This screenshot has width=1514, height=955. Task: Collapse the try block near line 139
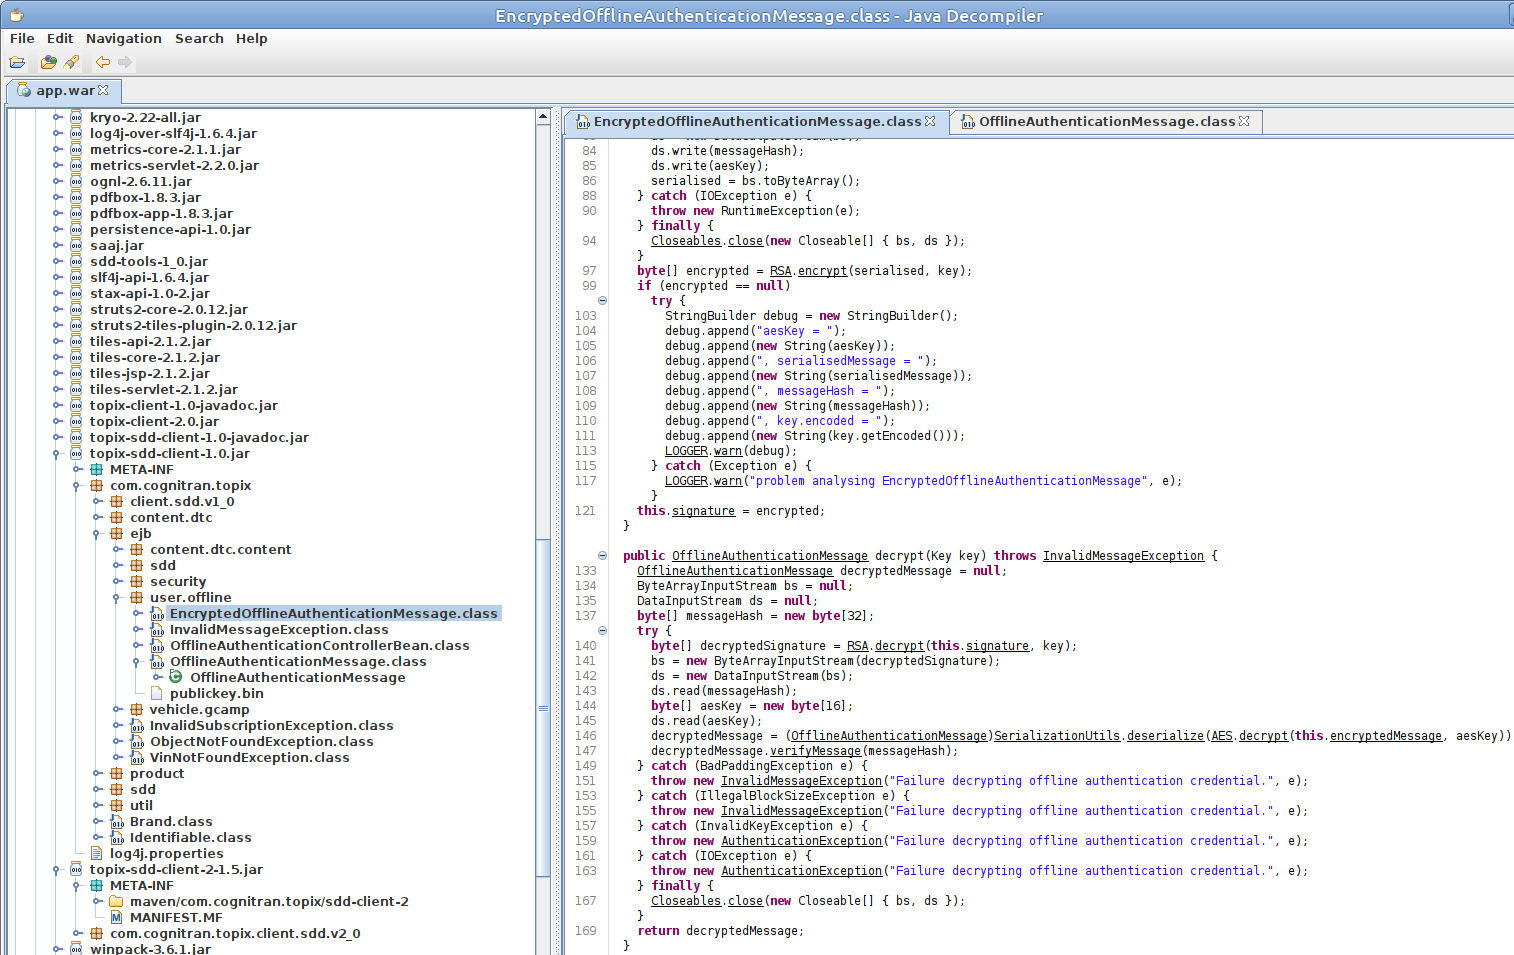(x=602, y=630)
